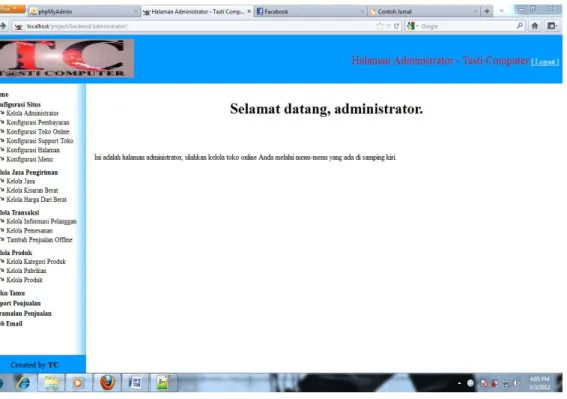Show hidden system tray icons arrow
Screen dimensions: 567x399
(459, 383)
